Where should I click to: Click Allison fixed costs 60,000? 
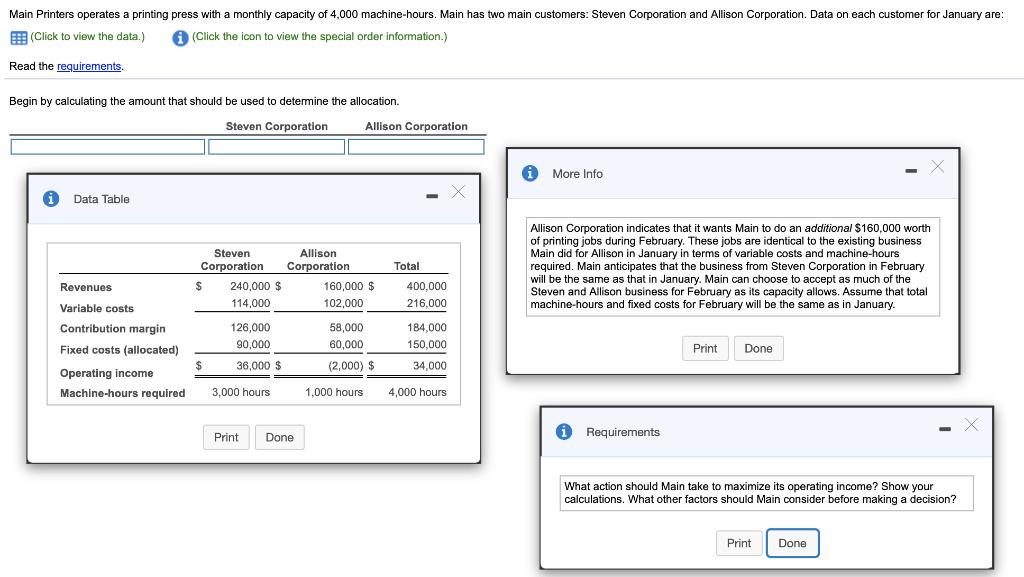346,344
